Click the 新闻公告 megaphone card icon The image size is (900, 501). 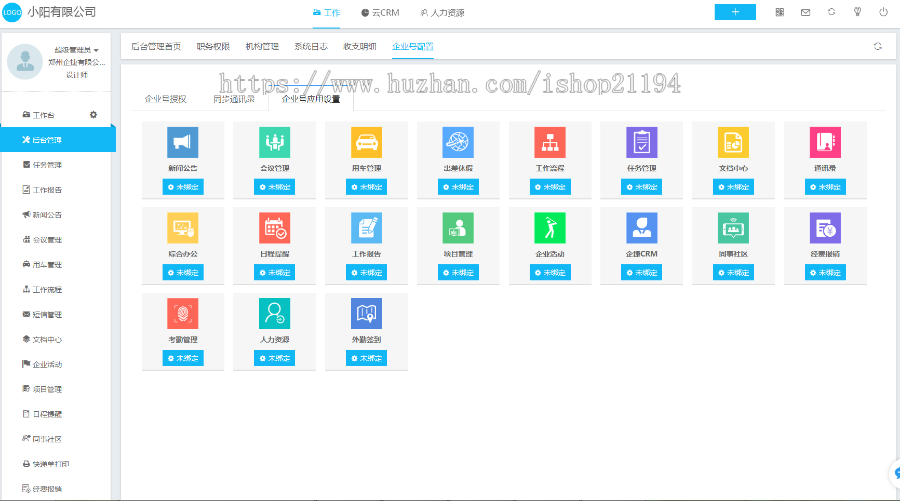[183, 142]
